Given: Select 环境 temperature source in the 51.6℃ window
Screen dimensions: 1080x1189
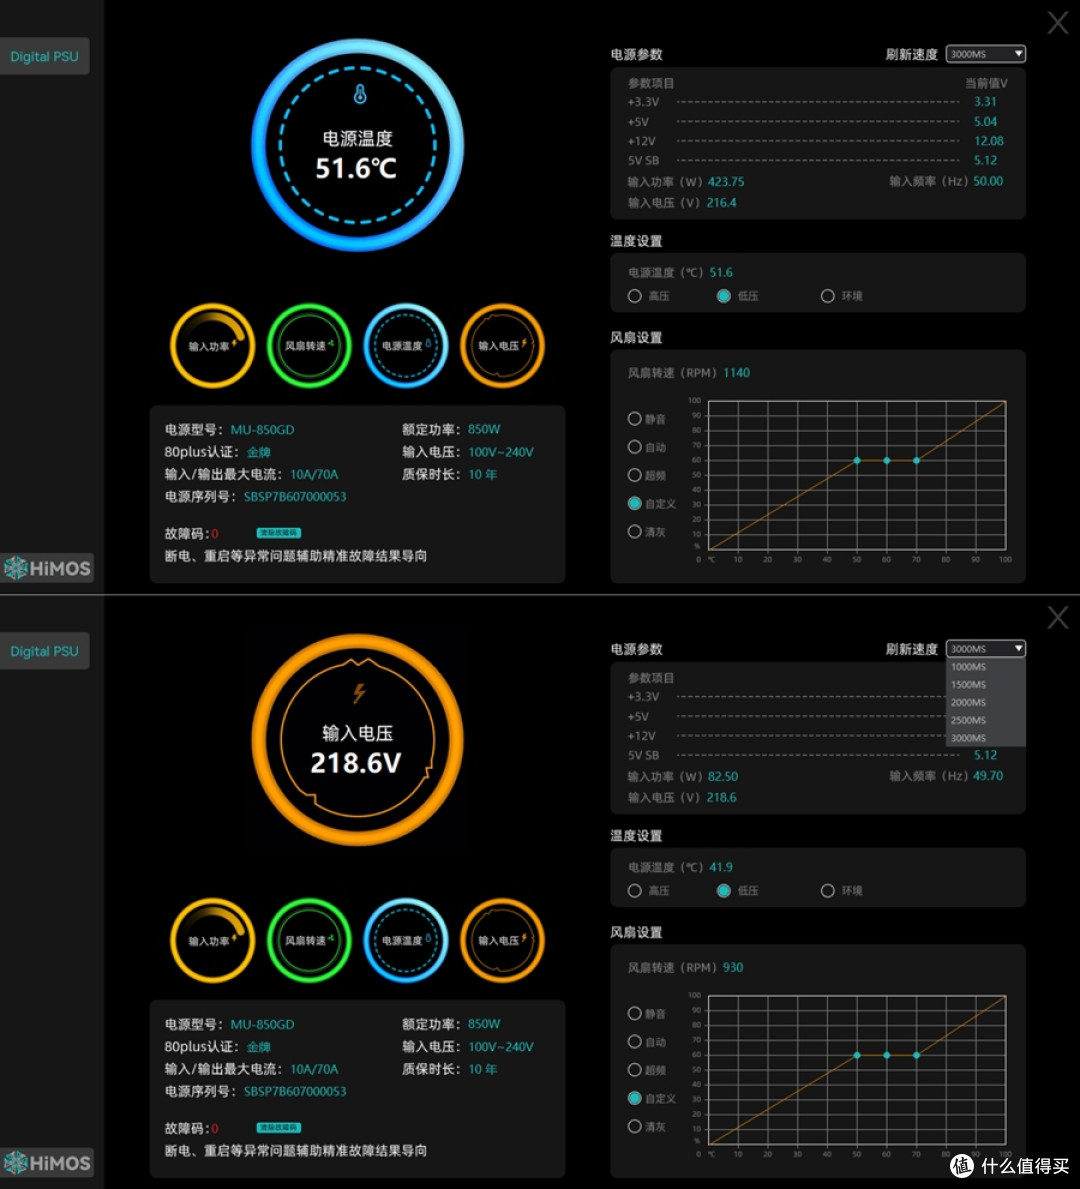Looking at the screenshot, I should click(x=827, y=296).
